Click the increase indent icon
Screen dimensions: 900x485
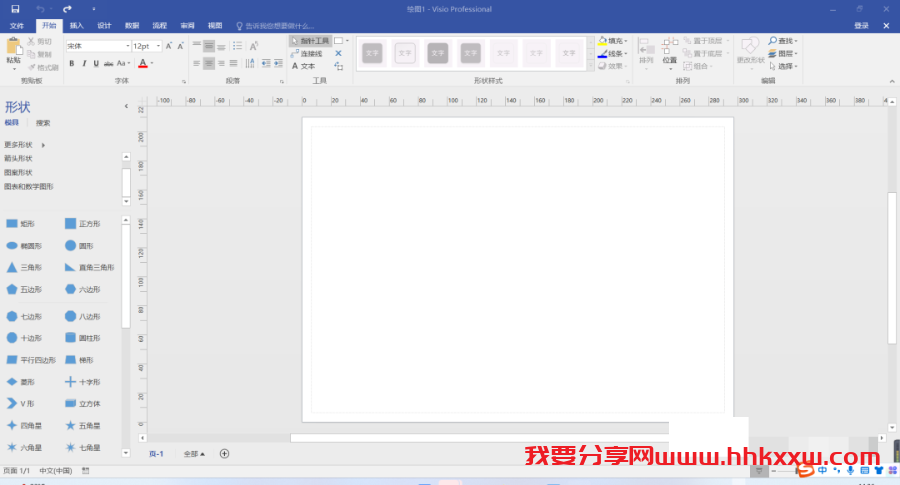click(278, 63)
